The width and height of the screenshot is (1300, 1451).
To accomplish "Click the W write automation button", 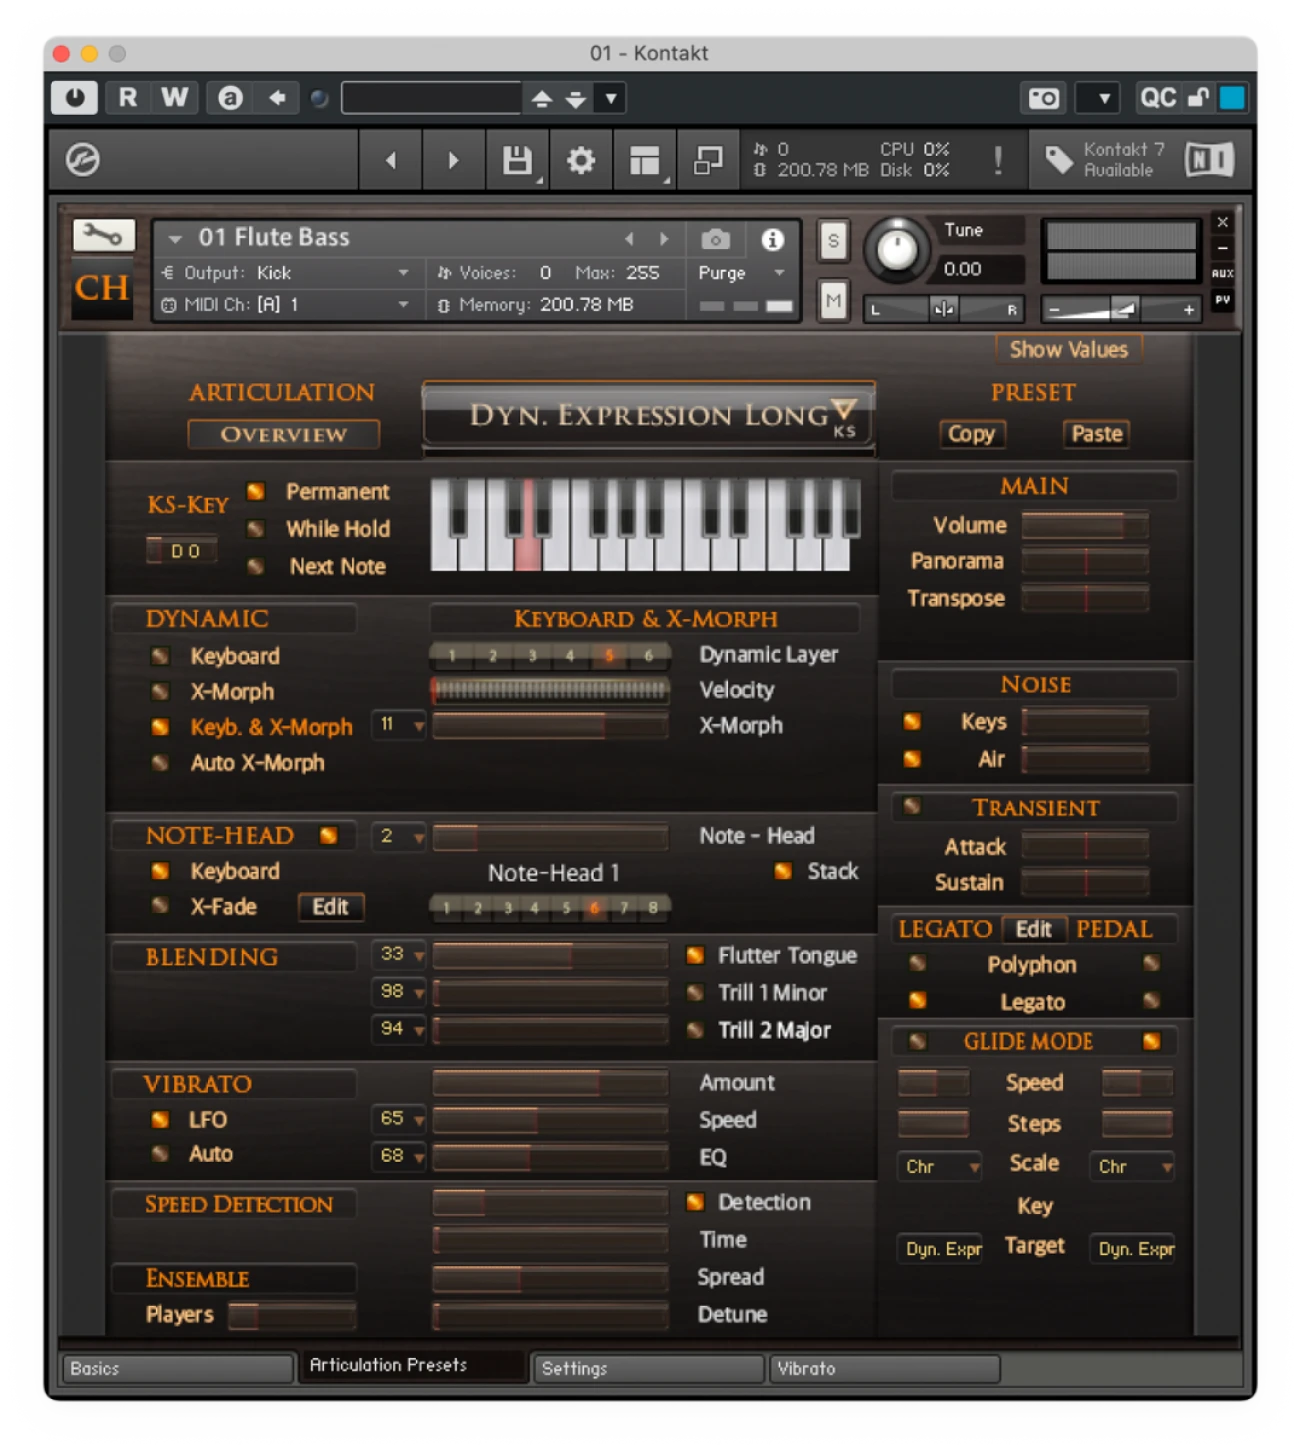I will point(174,97).
